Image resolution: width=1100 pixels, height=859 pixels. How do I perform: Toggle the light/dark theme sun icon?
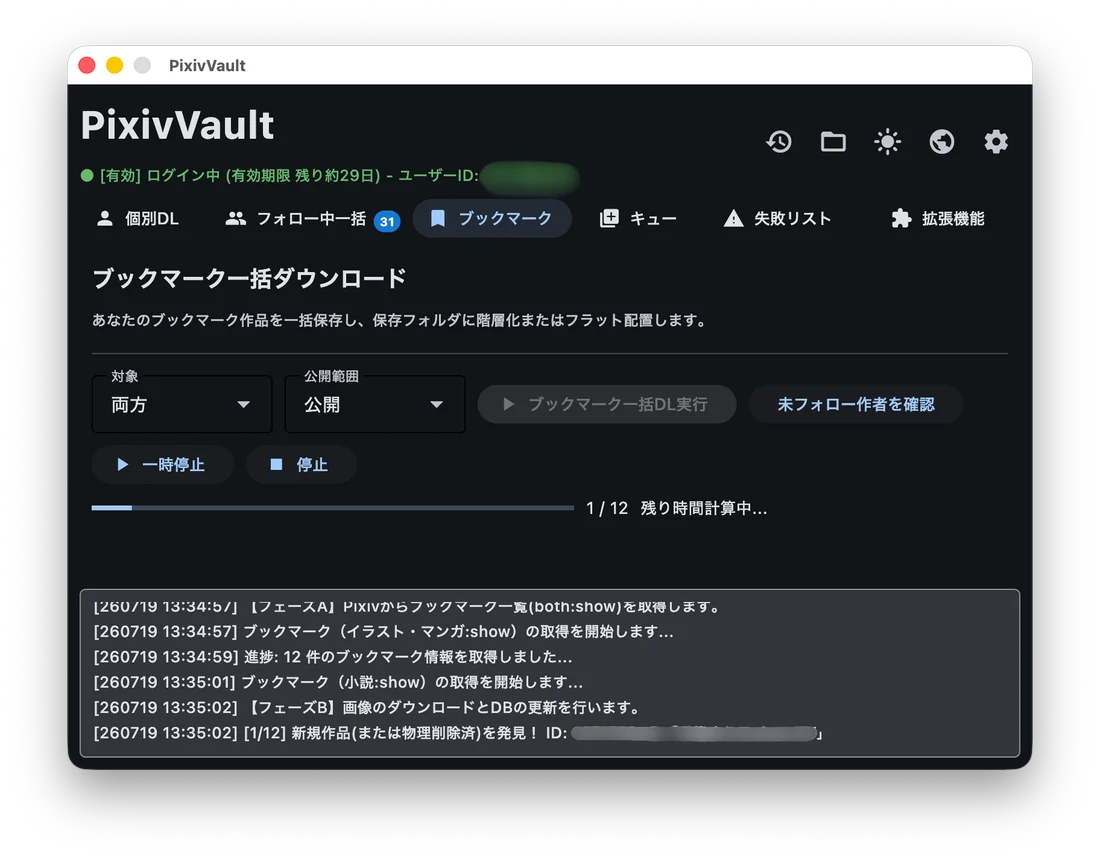point(887,142)
